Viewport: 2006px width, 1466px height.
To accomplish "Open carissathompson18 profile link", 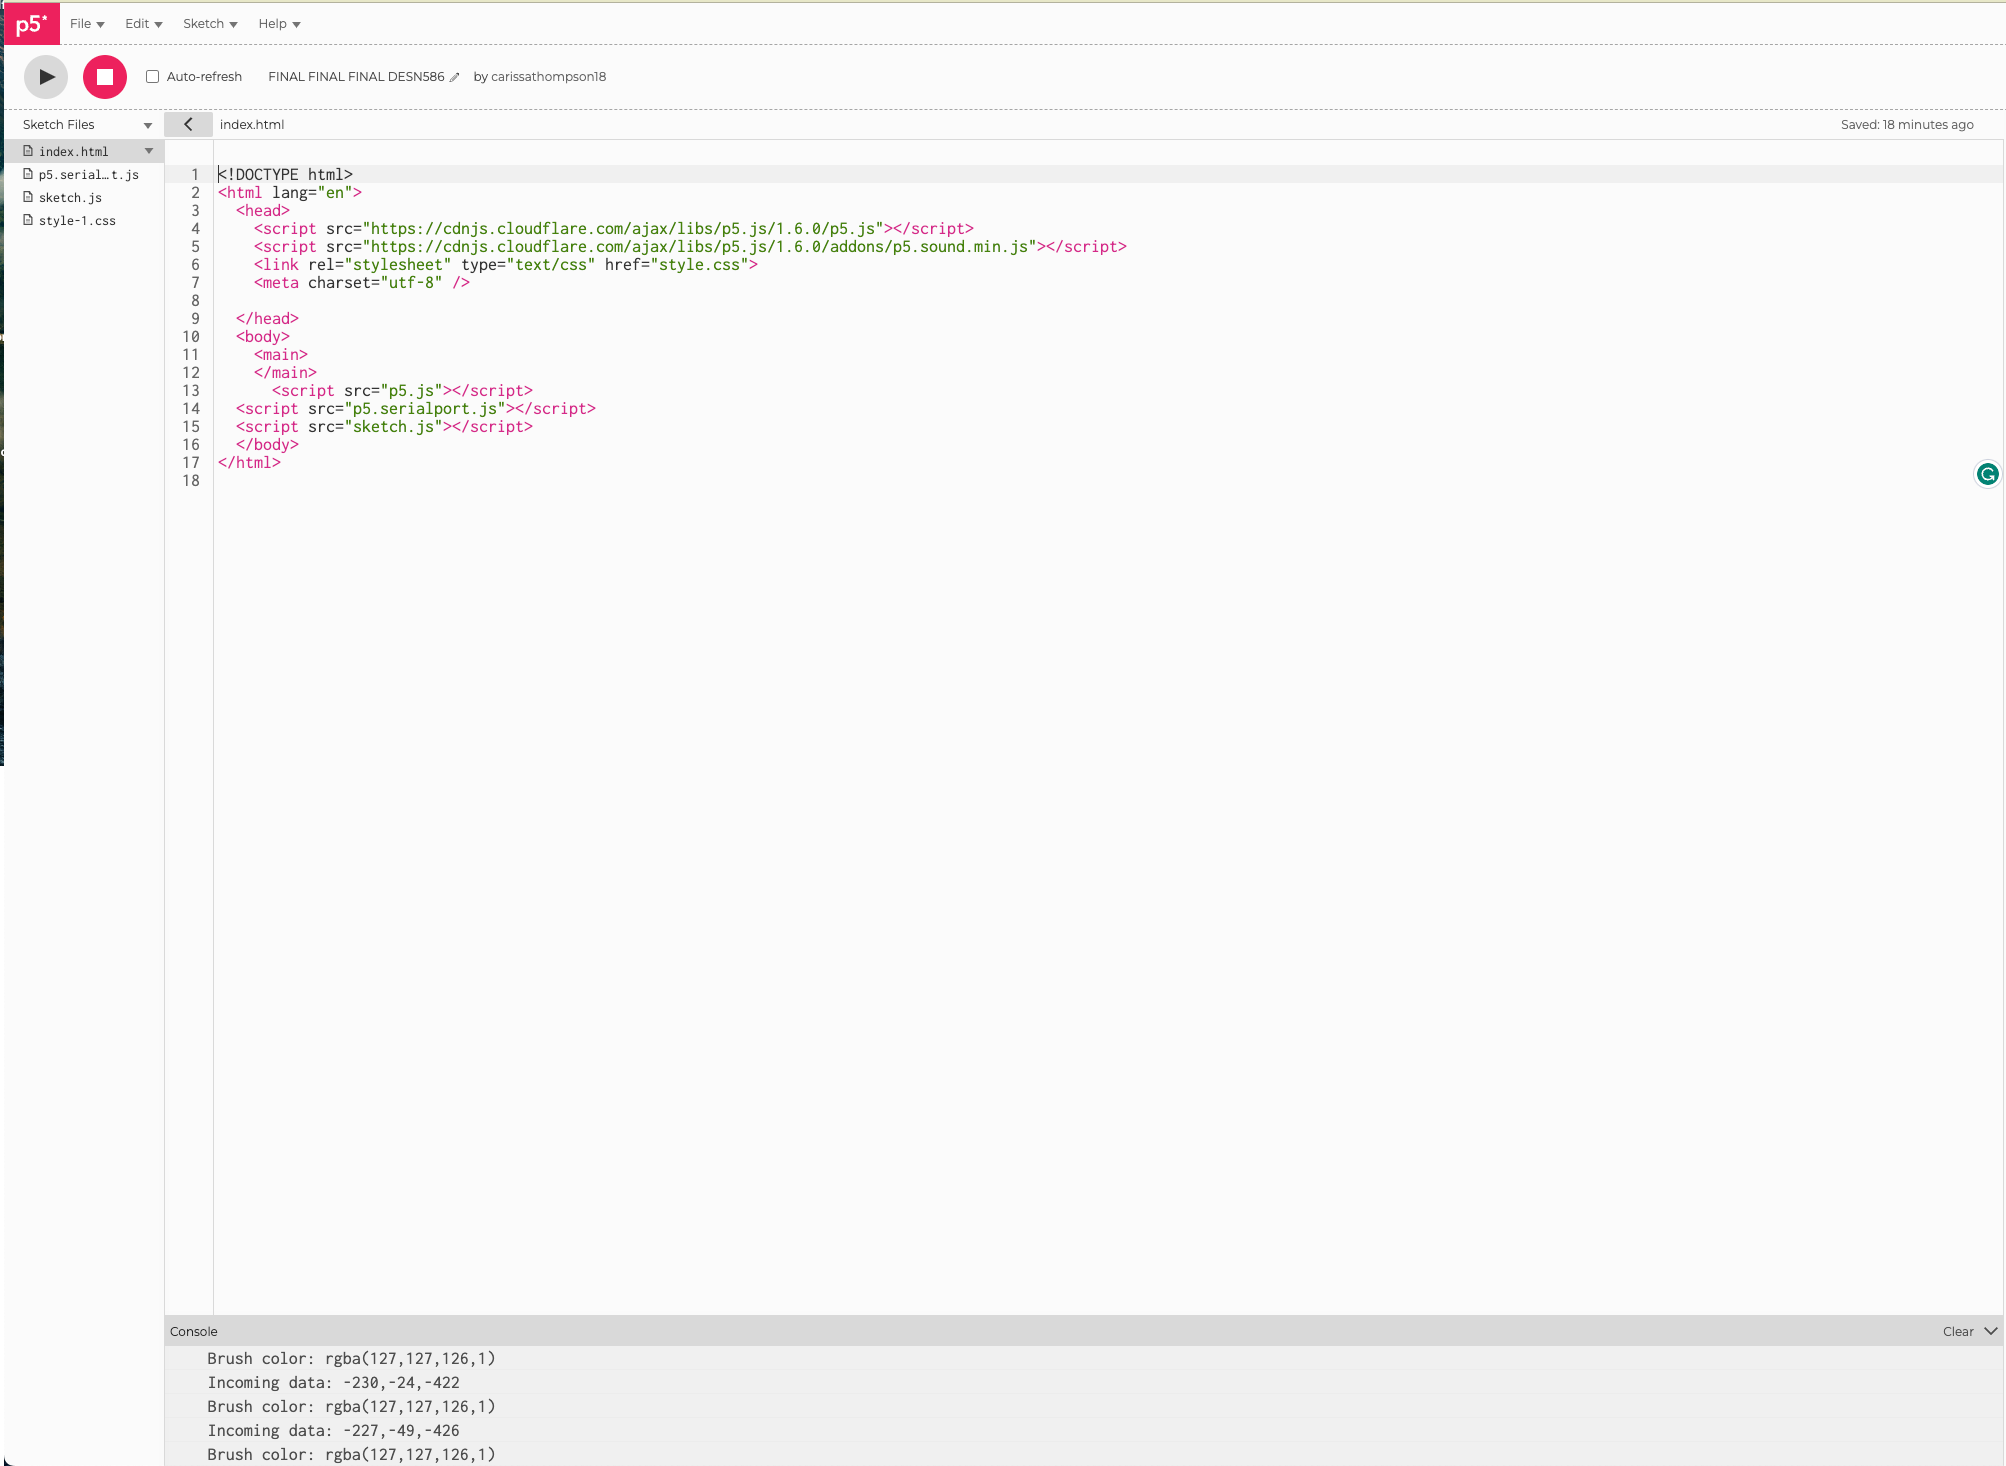I will [548, 77].
